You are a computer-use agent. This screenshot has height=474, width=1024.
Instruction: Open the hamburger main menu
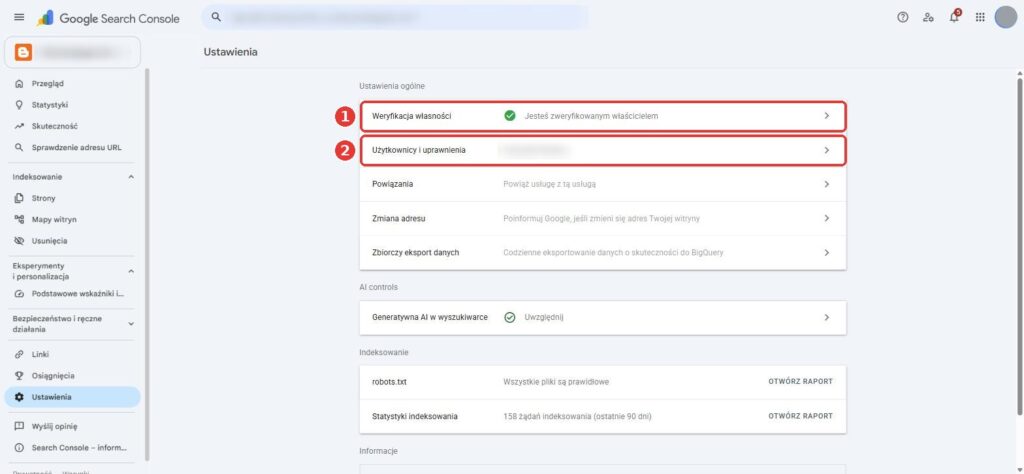19,18
